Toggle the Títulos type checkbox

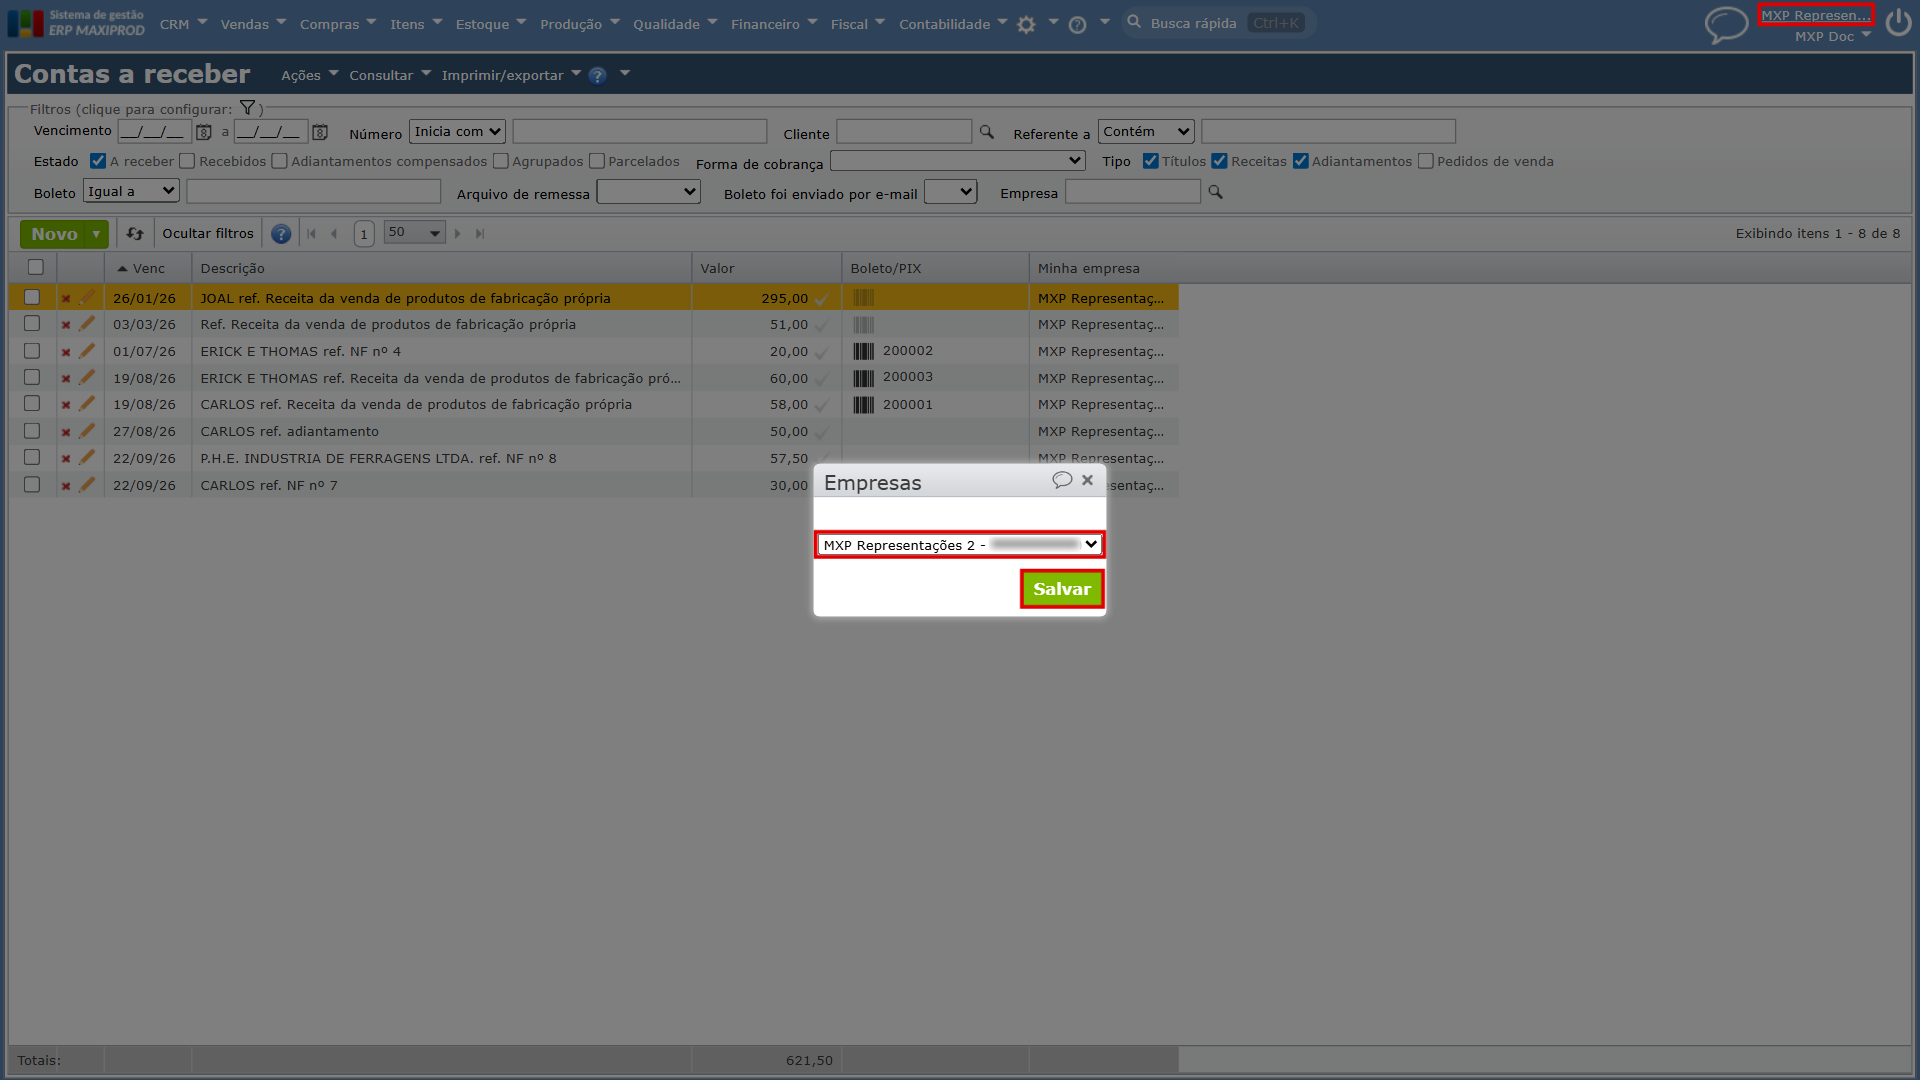[1151, 161]
